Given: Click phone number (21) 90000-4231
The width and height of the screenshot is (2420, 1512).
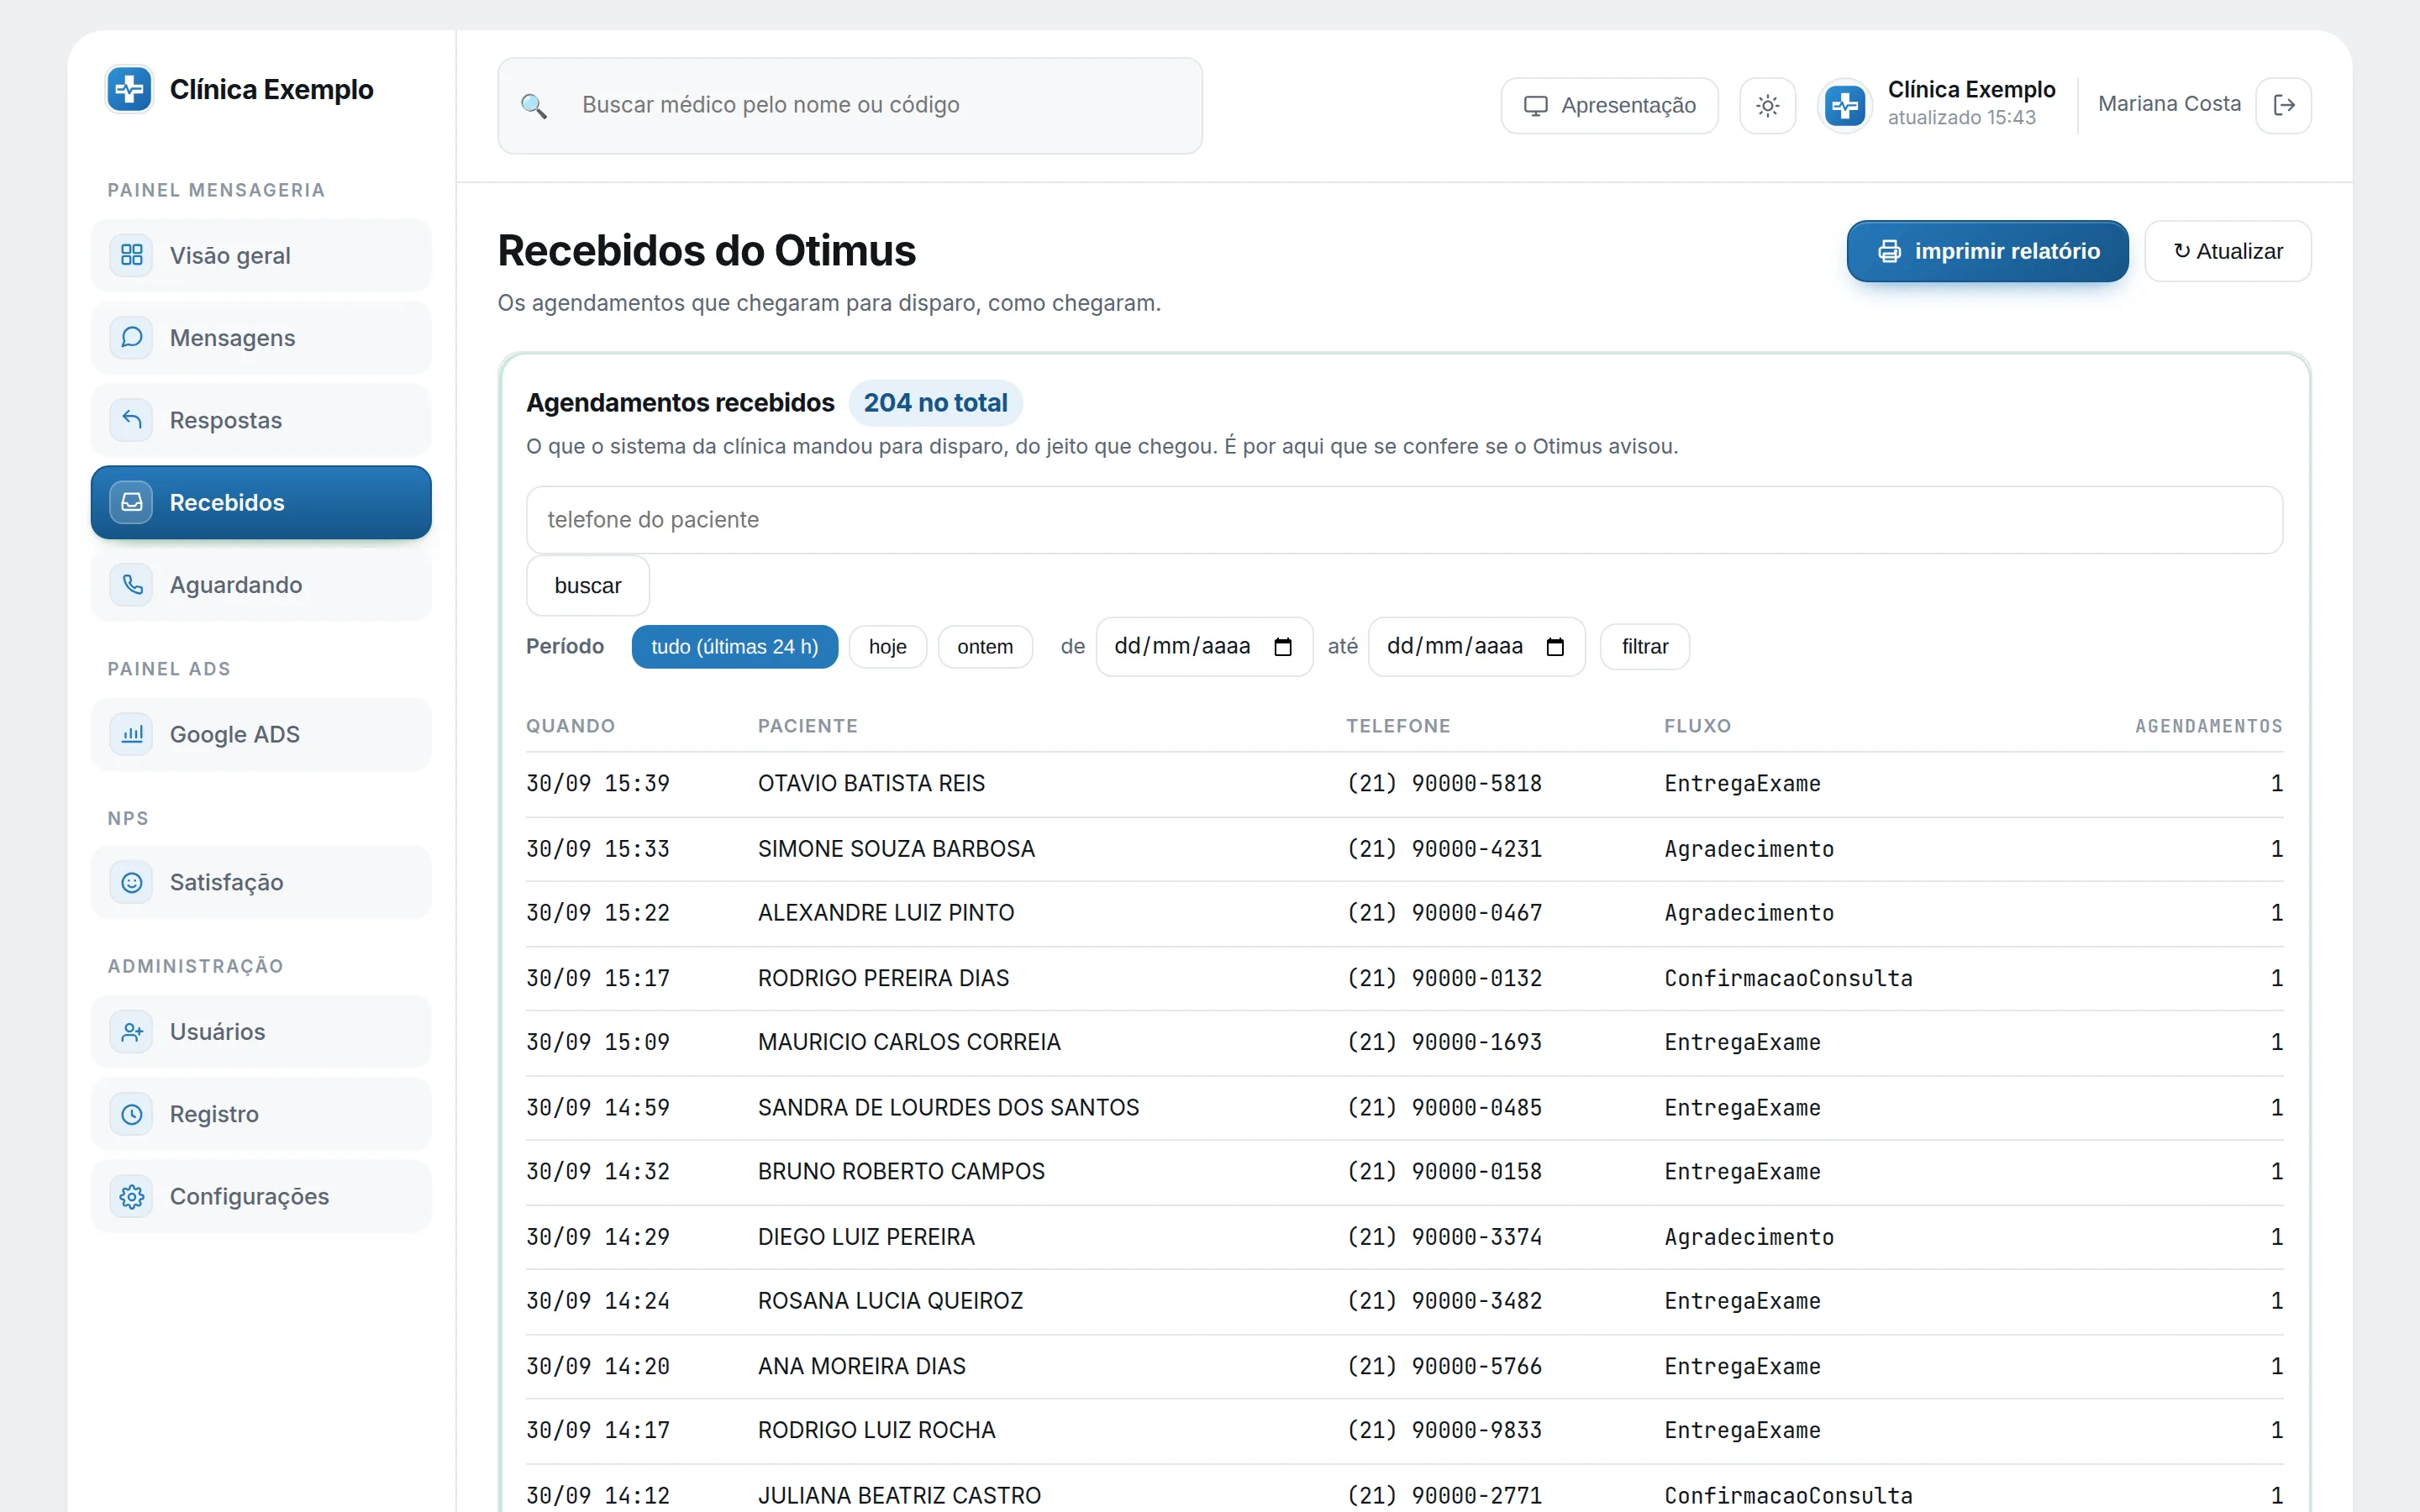Looking at the screenshot, I should (x=1444, y=849).
